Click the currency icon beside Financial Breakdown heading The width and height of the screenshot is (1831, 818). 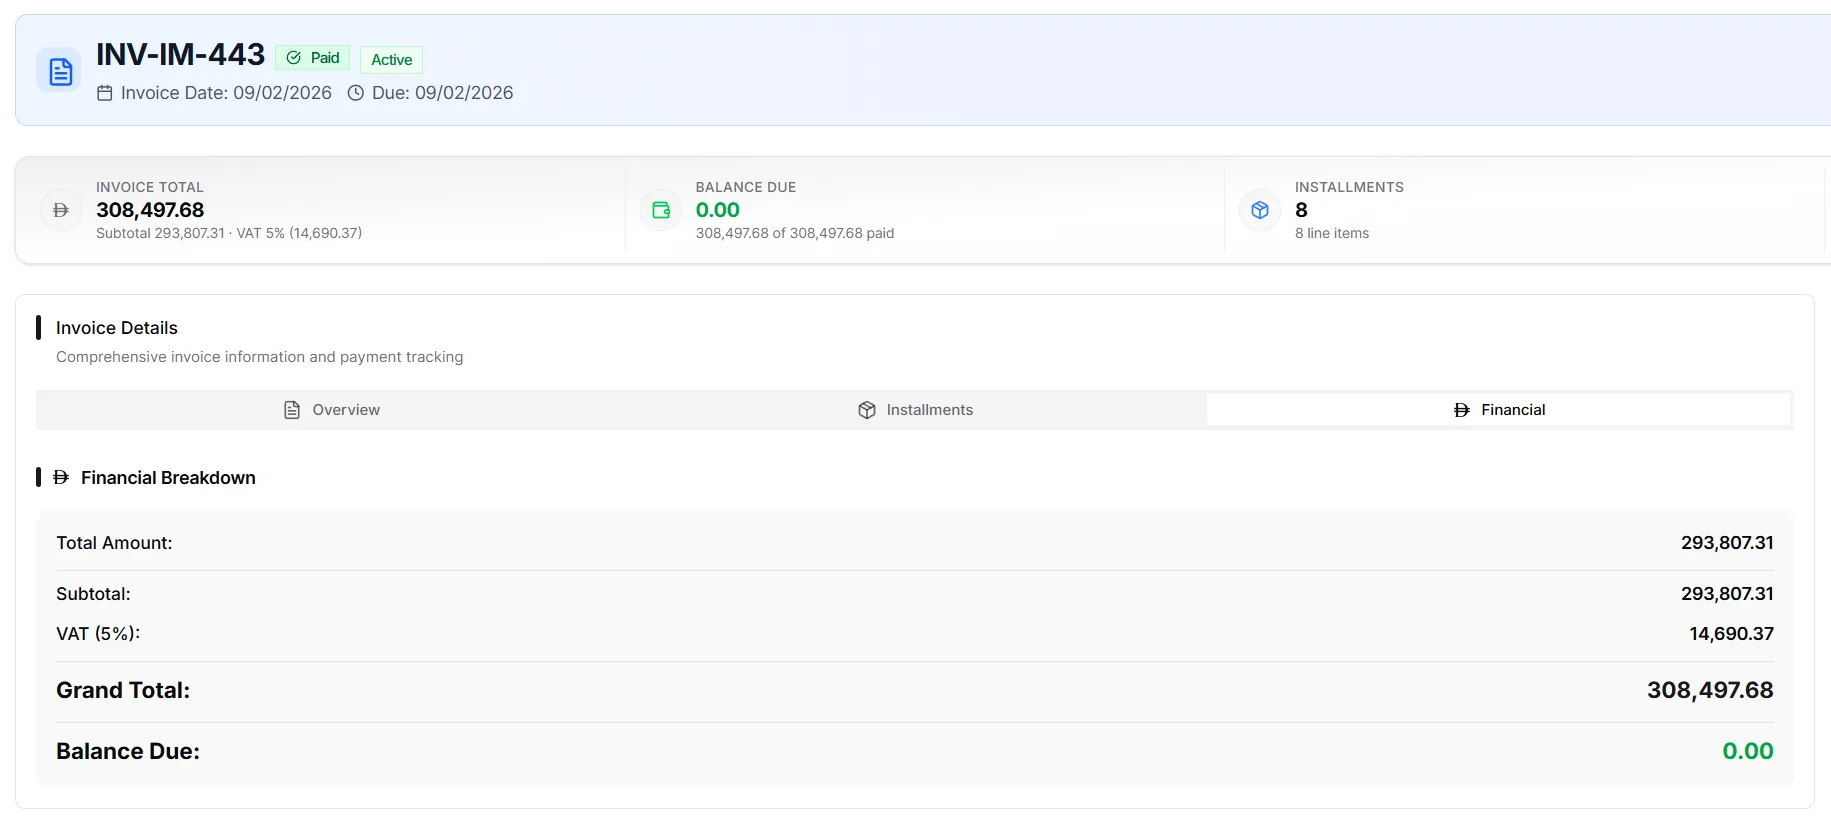click(x=61, y=478)
